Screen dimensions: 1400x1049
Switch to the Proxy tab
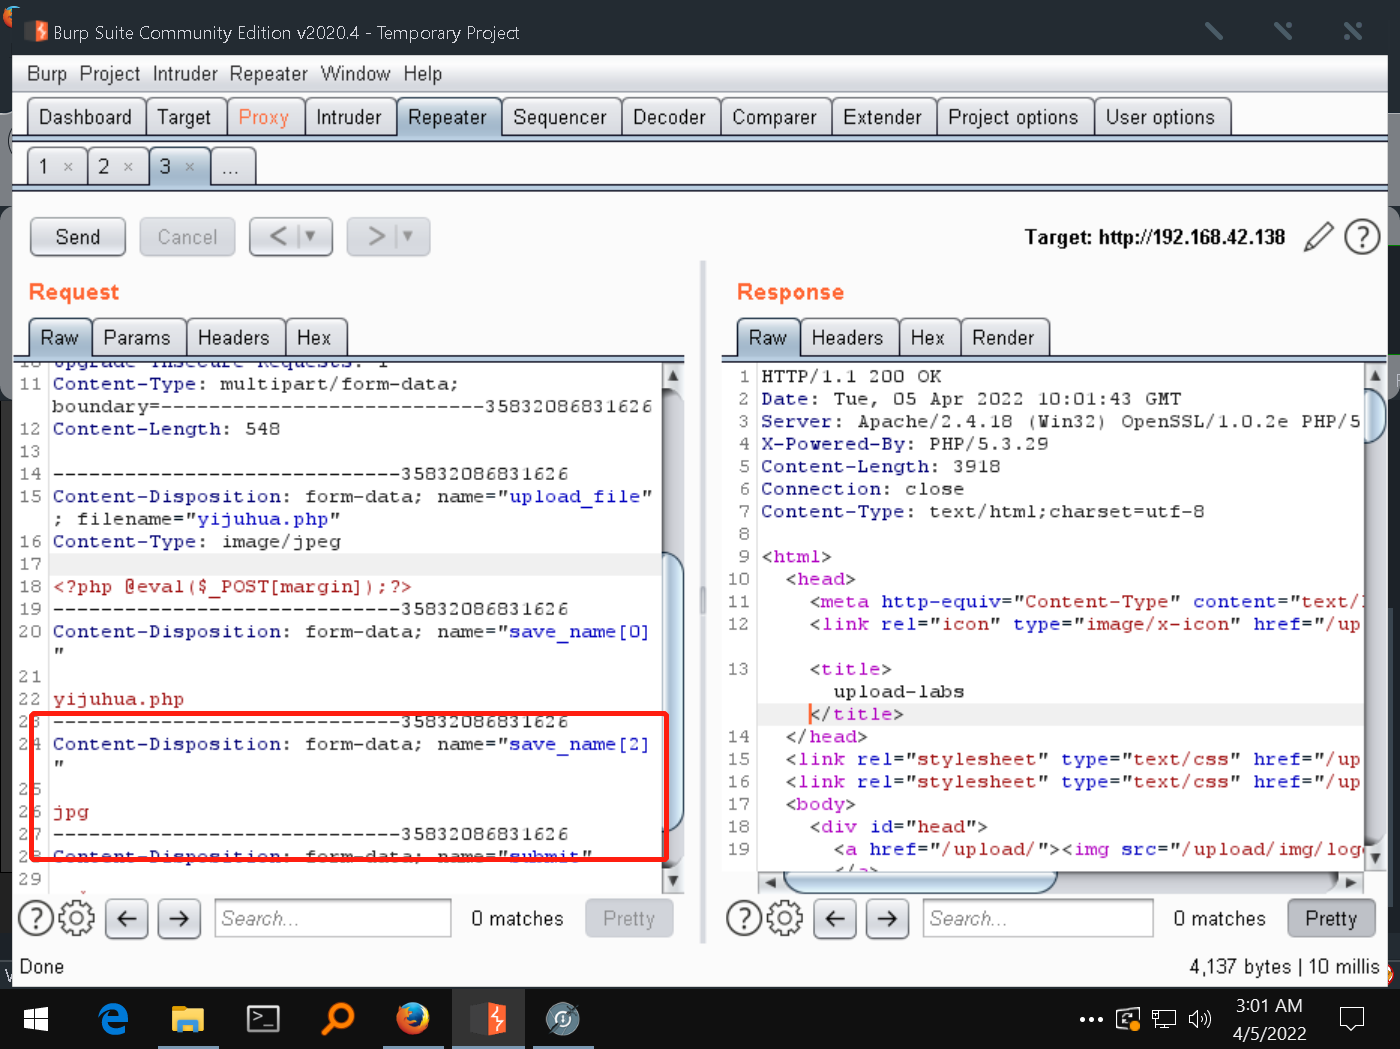(x=264, y=117)
